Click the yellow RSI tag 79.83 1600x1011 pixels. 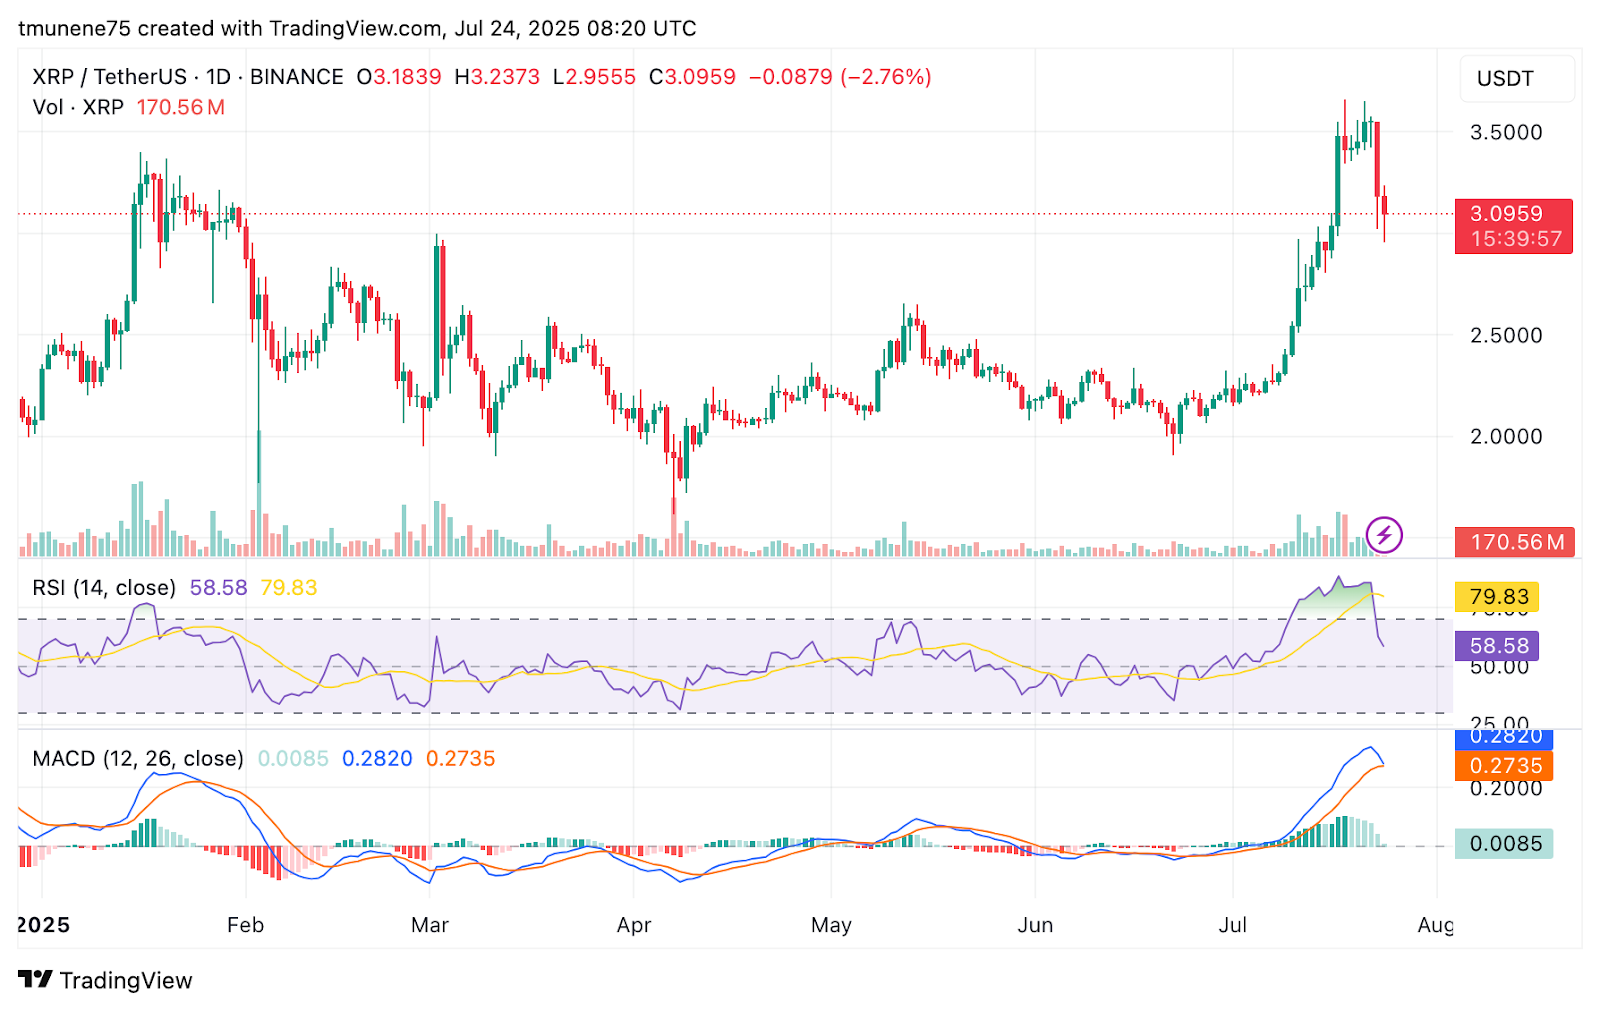tap(1497, 597)
